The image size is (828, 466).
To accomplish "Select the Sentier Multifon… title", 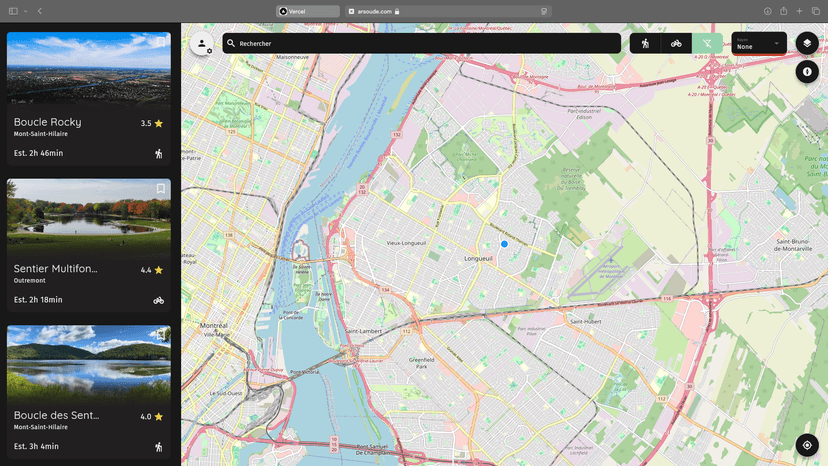I will 55,268.
